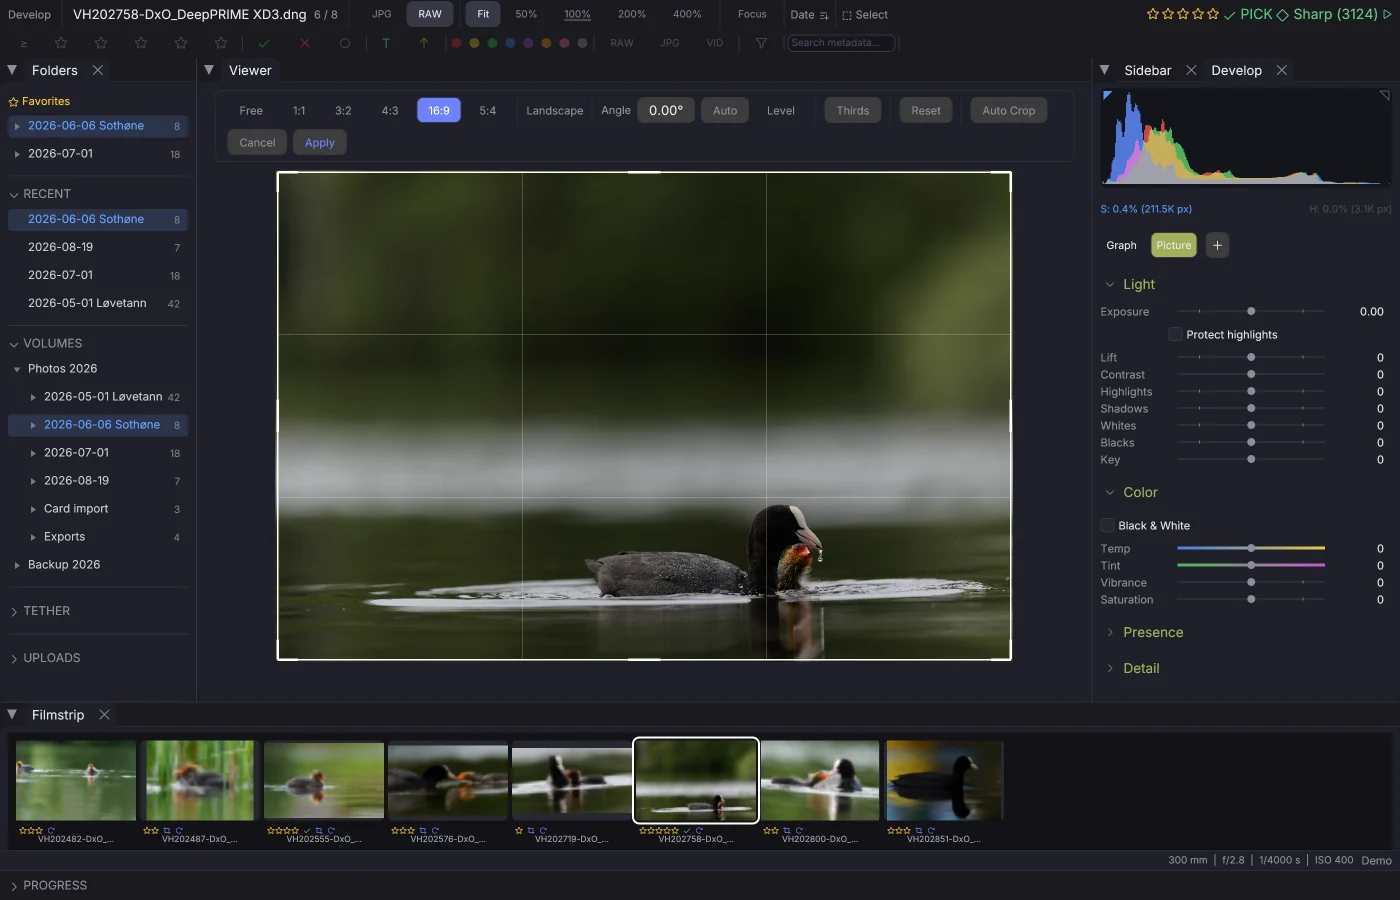The image size is (1400, 900).
Task: Select the 4:3 crop aspect ratio
Action: [x=390, y=110]
